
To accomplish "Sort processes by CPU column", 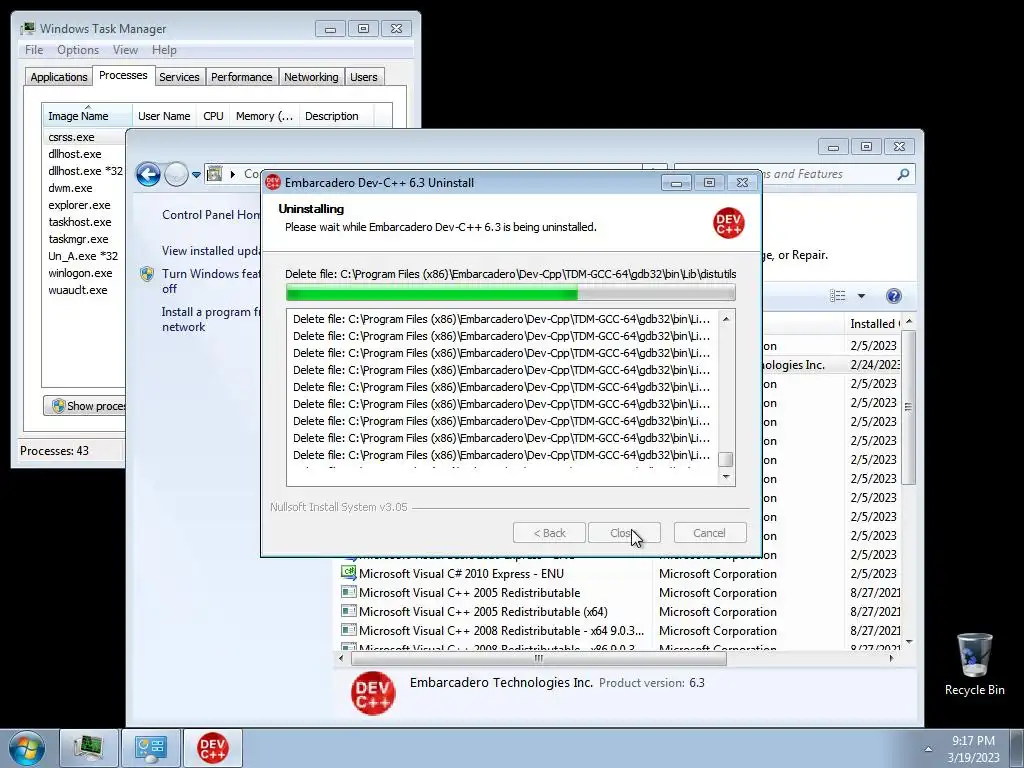I will (213, 116).
